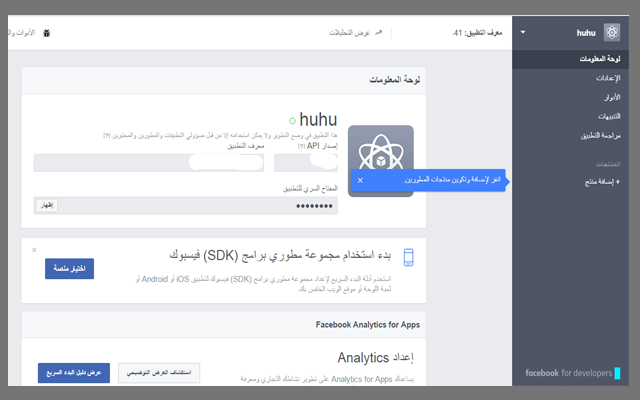Click the معرف التطبيق label in the top bar
Image resolution: width=640 pixels, height=400 pixels.
[x=478, y=33]
